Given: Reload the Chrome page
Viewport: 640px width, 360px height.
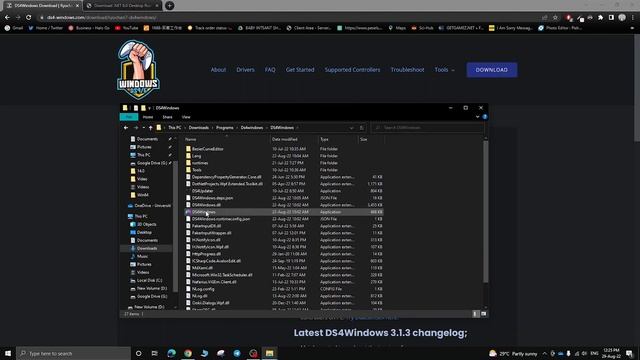Looking at the screenshot, I should 29,18.
